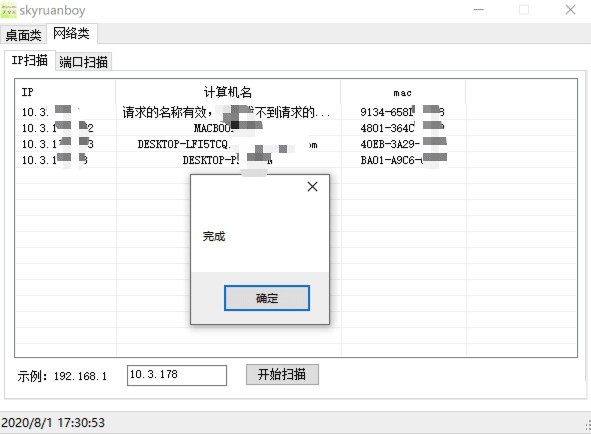The height and width of the screenshot is (434, 591).
Task: Sort by the IP column header
Action: click(65, 92)
